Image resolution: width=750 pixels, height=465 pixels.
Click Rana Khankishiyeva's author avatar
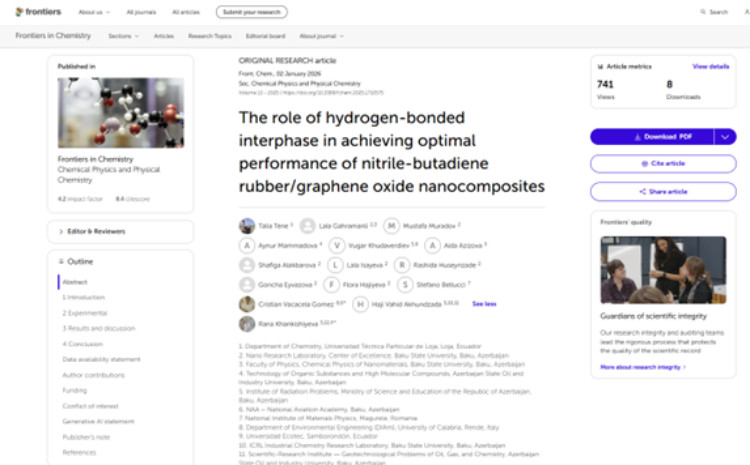pyautogui.click(x=247, y=323)
